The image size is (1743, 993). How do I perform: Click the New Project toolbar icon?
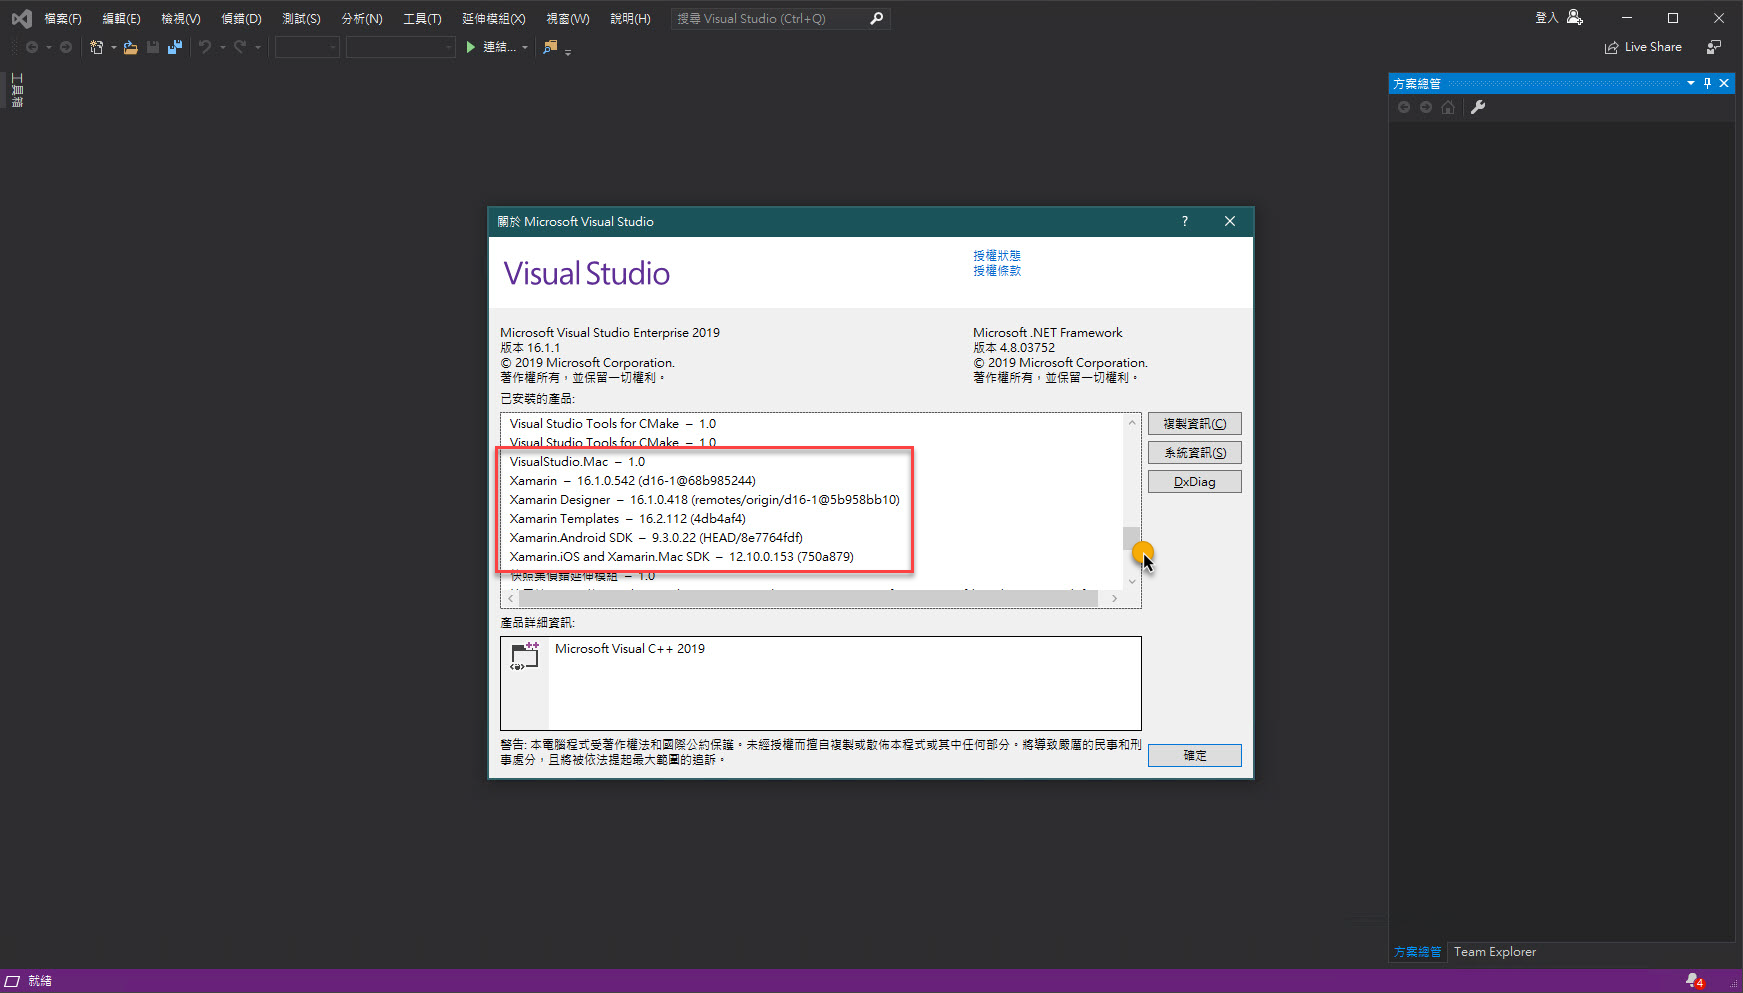pyautogui.click(x=97, y=47)
